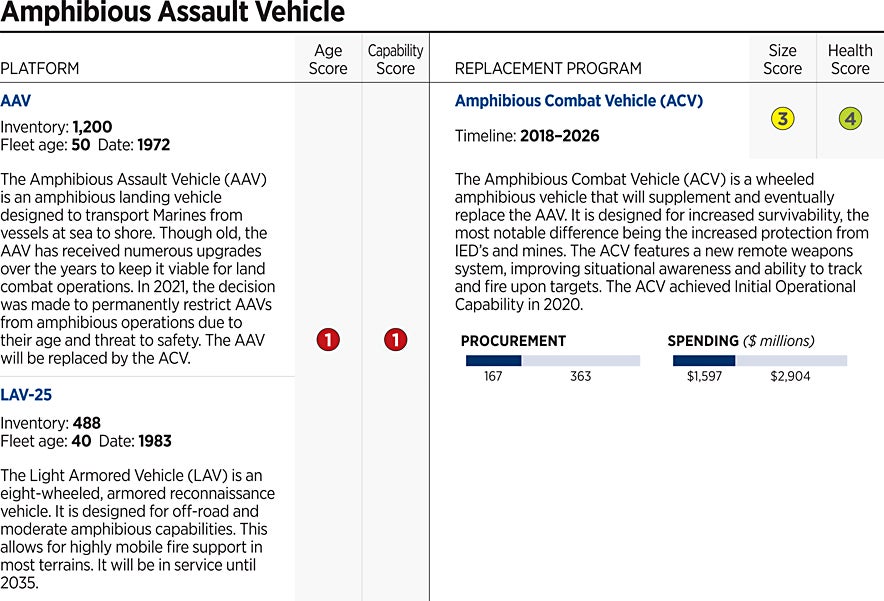884x601 pixels.
Task: Open the AAV platform heading
Action: [16, 101]
